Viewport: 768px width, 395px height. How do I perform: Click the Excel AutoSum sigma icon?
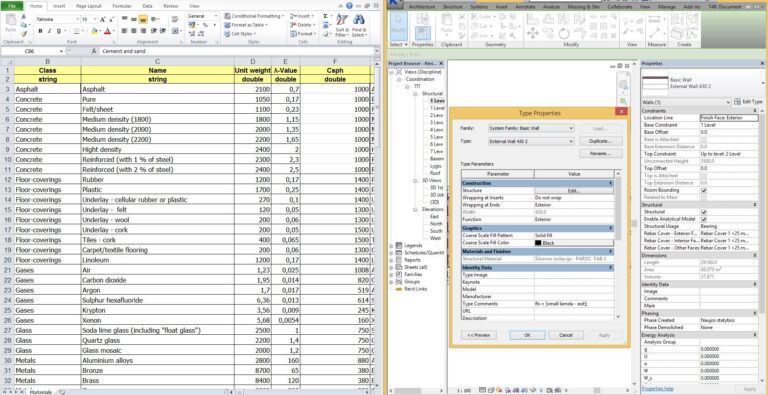326,16
